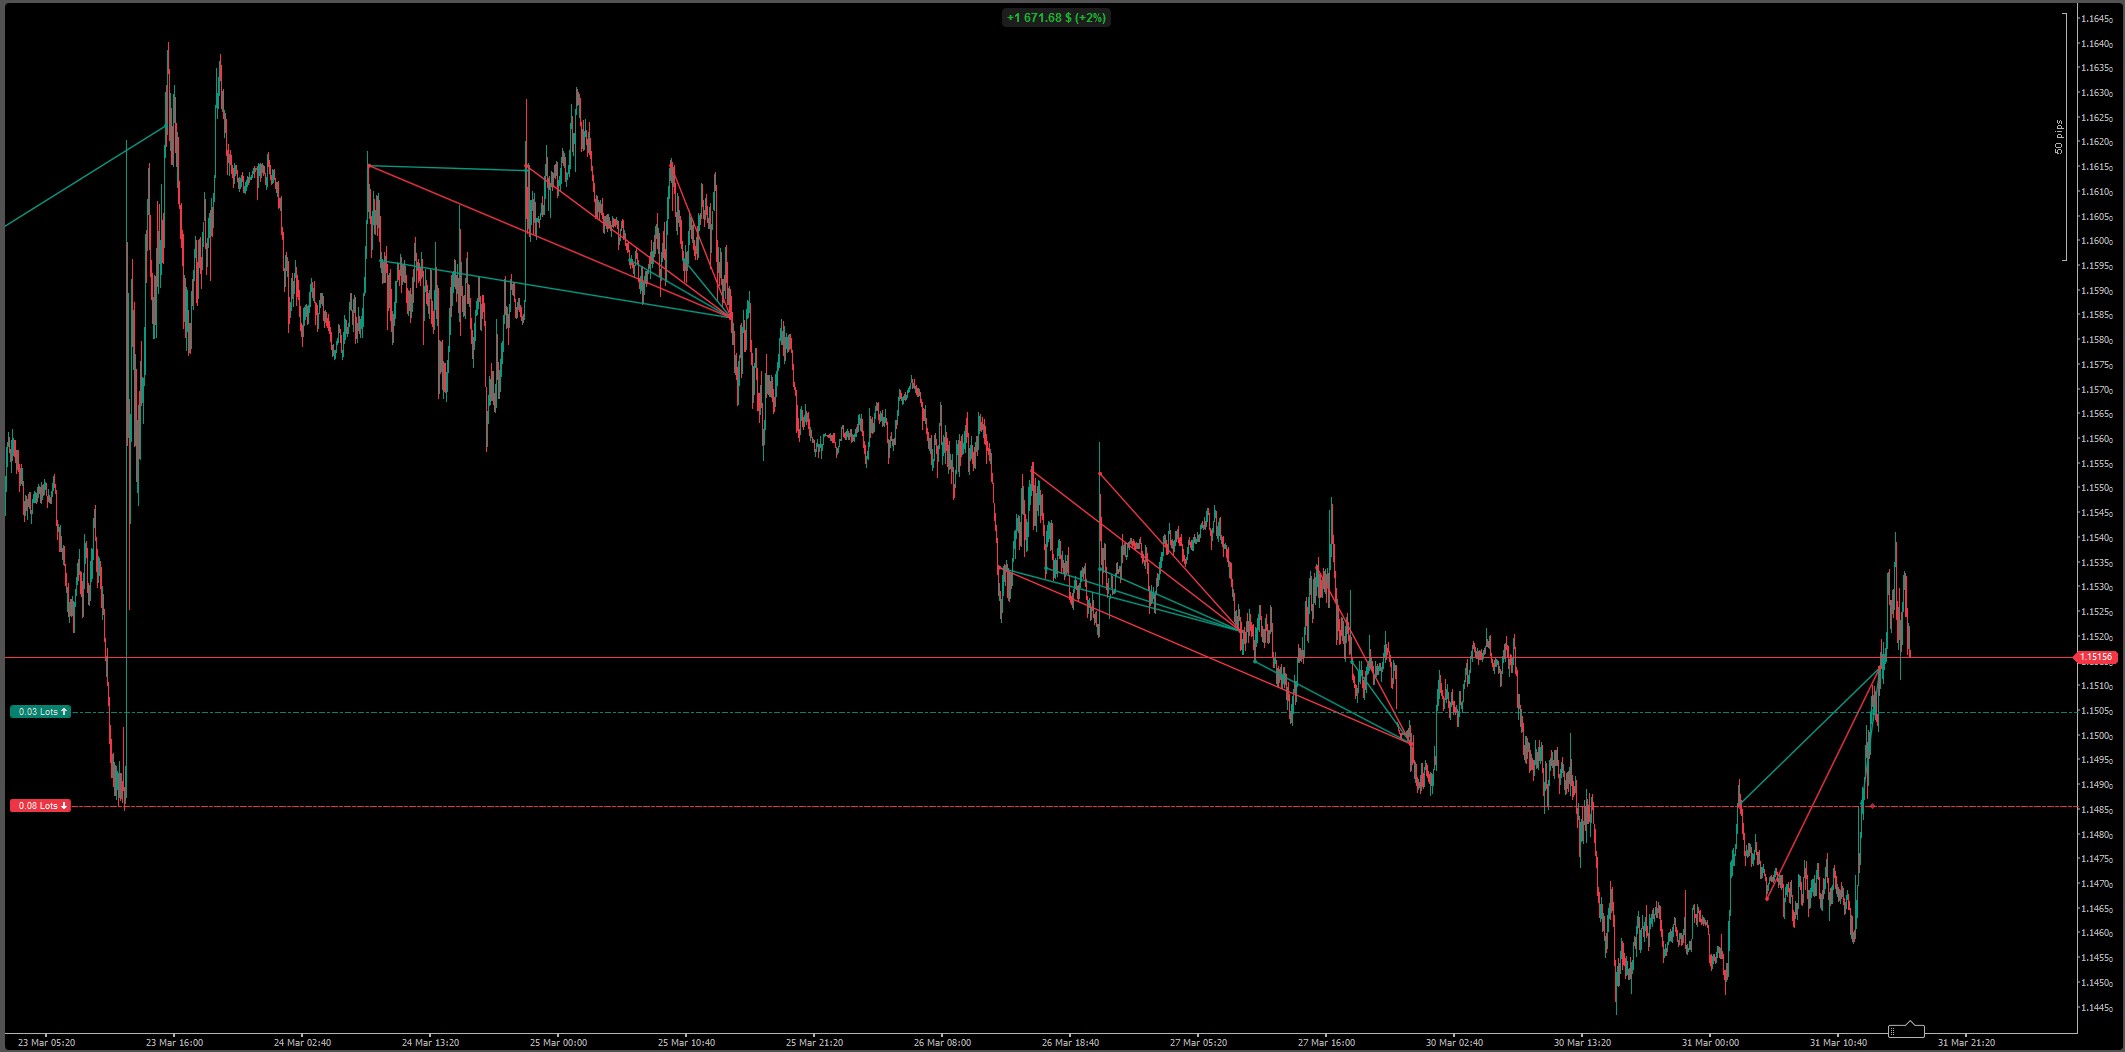
Task: Click the 23 Mar 16:00 time axis label
Action: [174, 1042]
